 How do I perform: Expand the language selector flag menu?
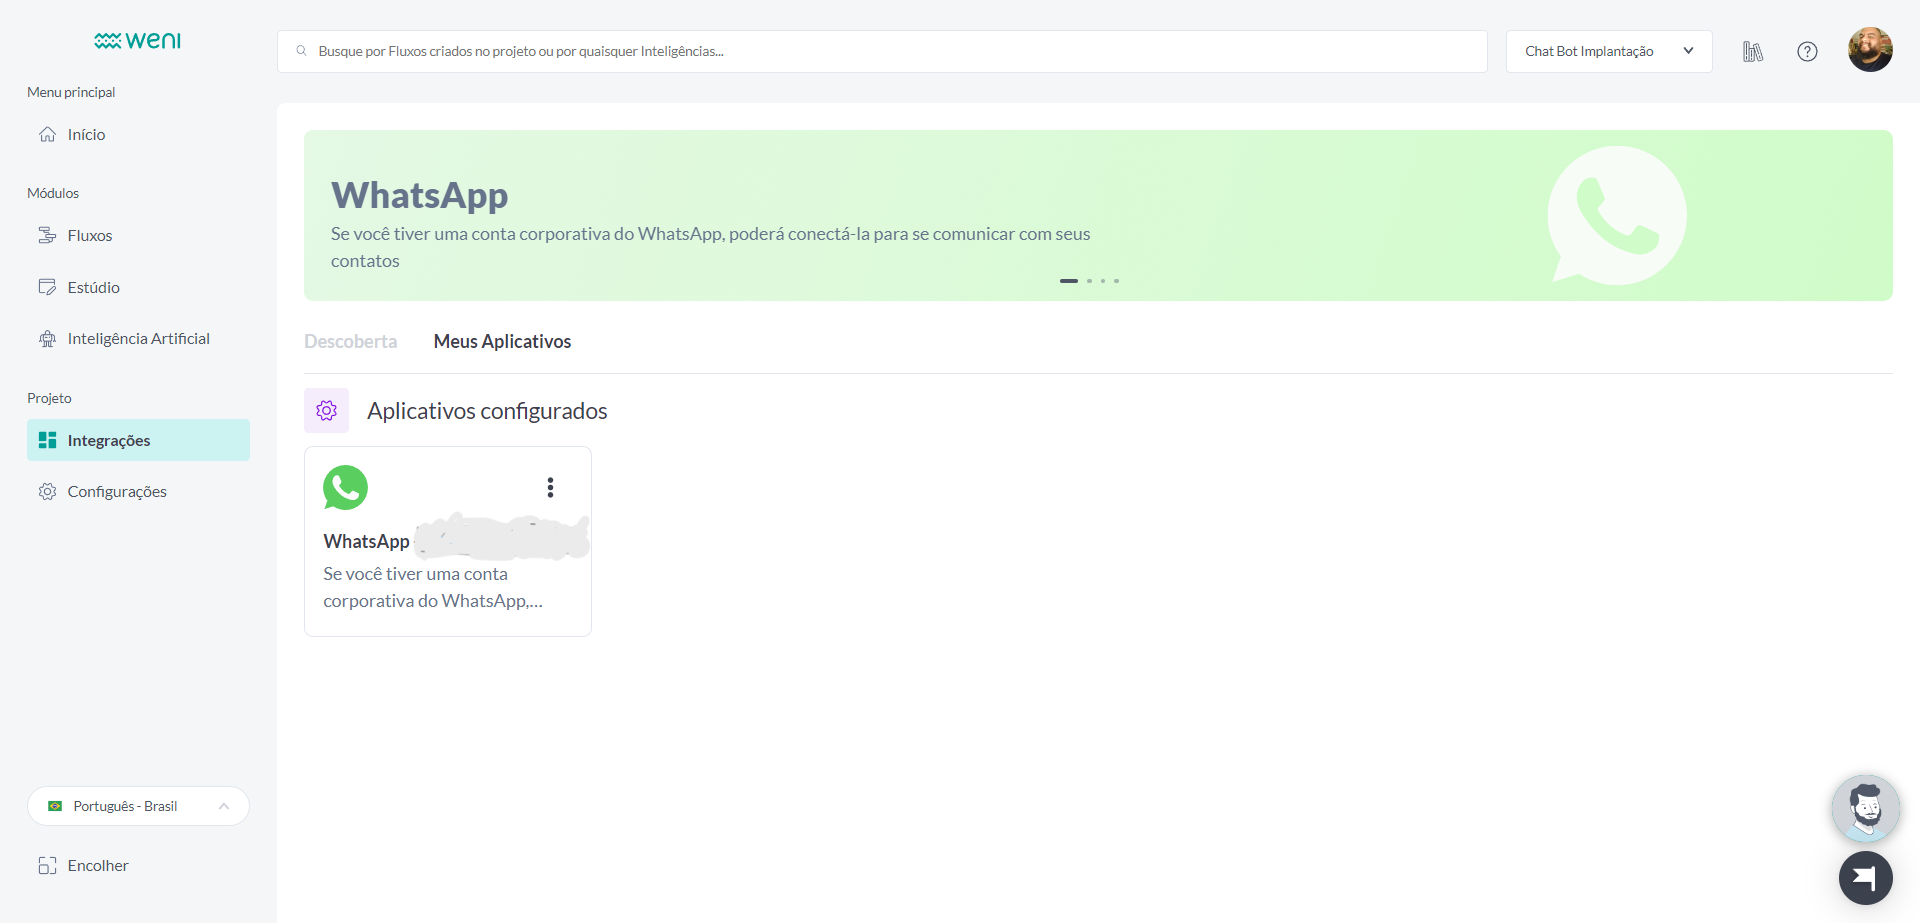point(56,805)
